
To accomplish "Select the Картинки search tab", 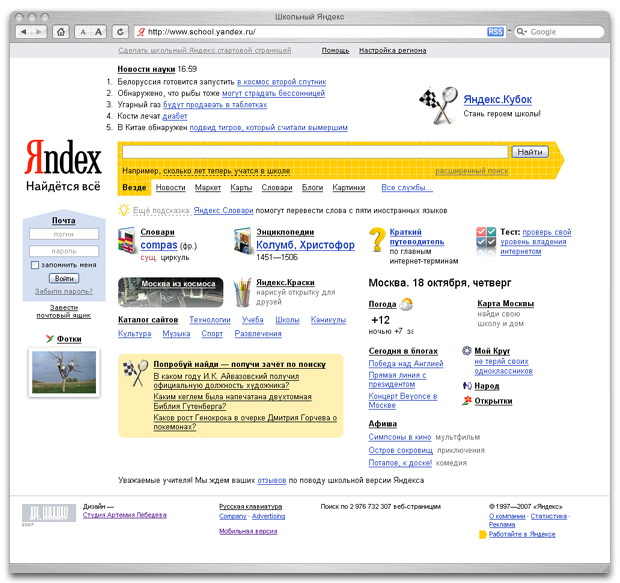I will pos(349,187).
